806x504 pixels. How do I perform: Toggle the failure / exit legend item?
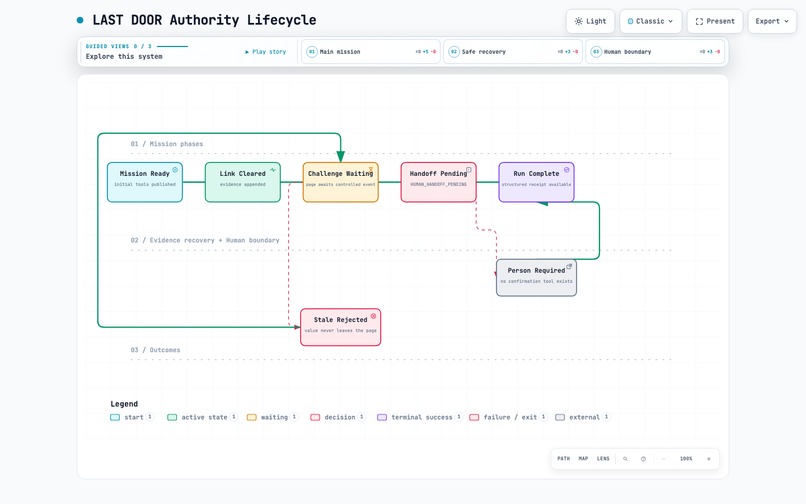(508, 417)
